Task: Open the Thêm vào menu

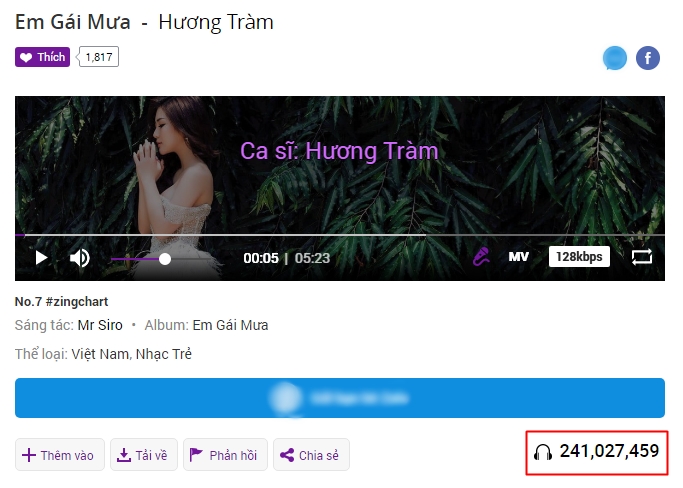Action: 60,455
